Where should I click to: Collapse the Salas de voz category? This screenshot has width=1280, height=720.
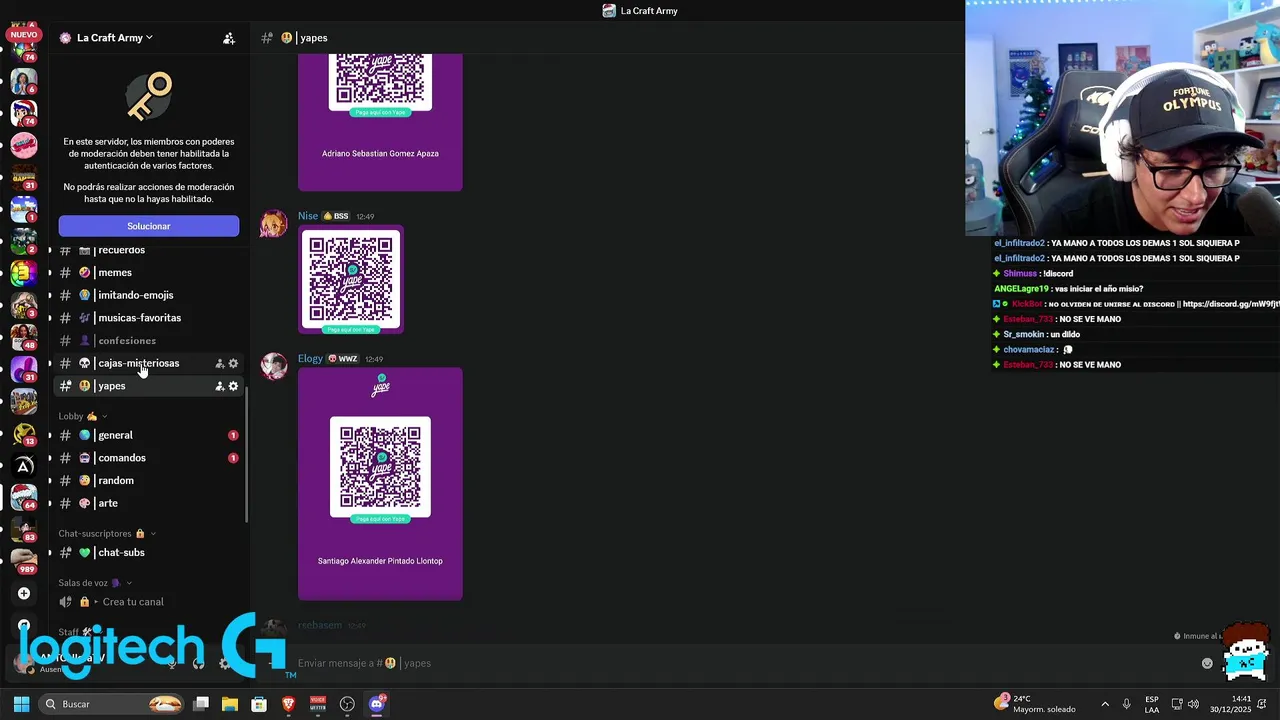95,583
